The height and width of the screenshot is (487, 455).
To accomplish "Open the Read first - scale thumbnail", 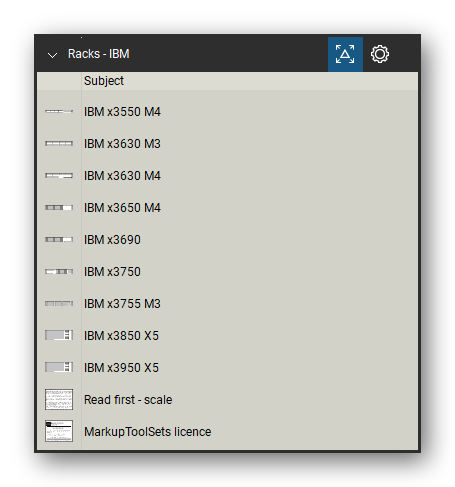I will pyautogui.click(x=59, y=399).
